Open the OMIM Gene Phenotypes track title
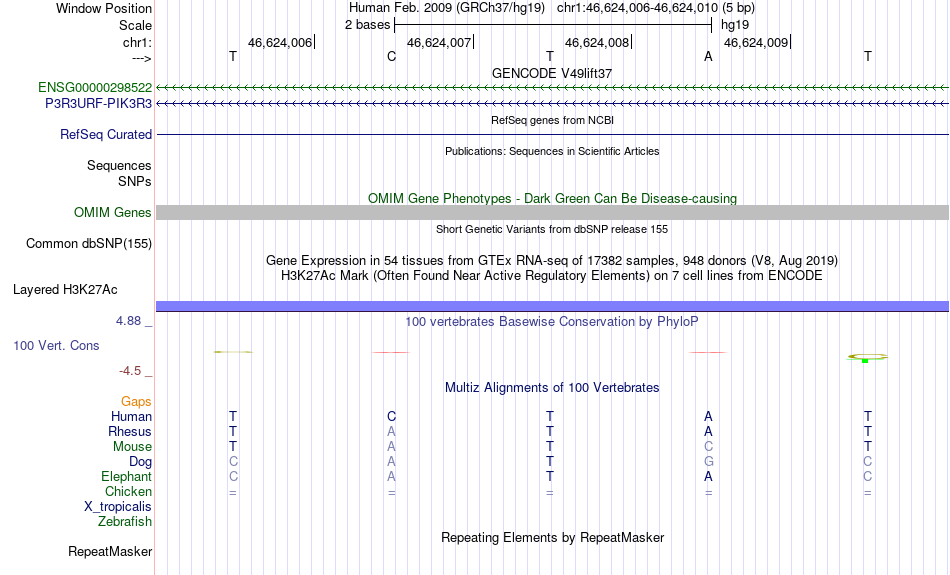 tap(553, 199)
